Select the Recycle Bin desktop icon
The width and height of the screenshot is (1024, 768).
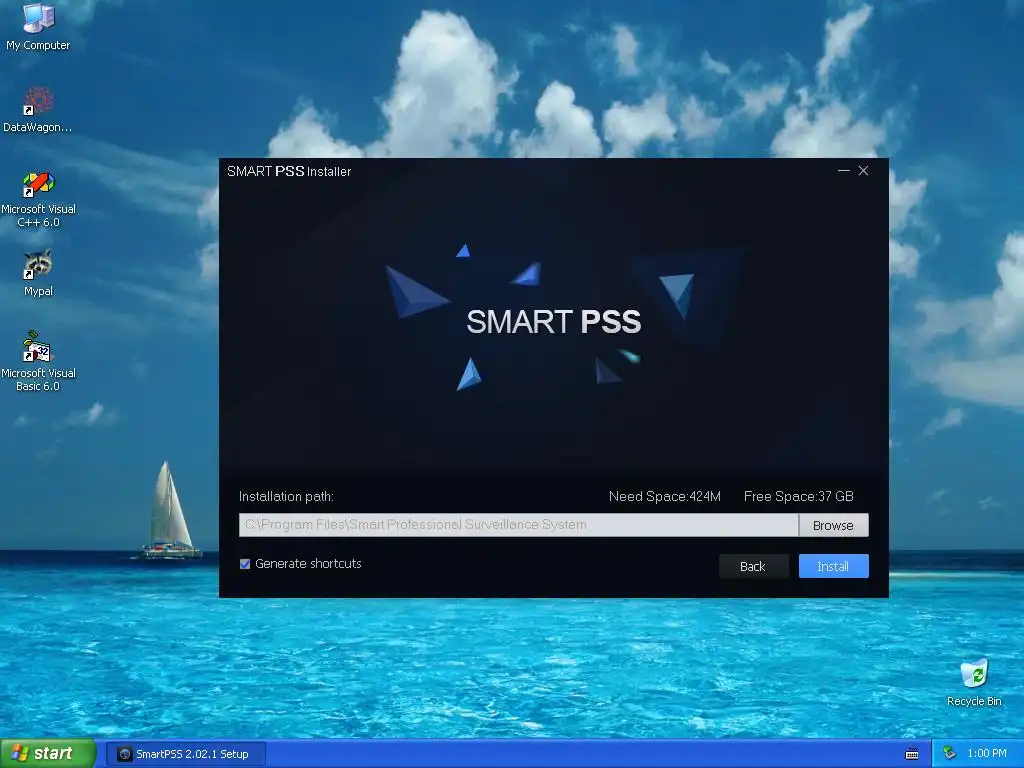[974, 682]
